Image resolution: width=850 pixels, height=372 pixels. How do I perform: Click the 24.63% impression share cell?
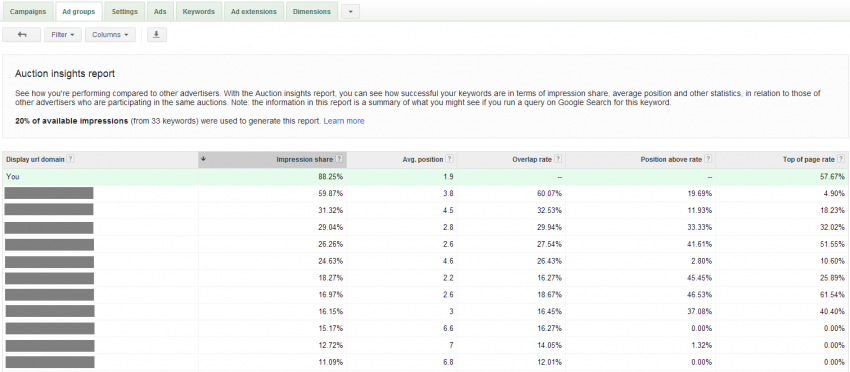click(331, 261)
